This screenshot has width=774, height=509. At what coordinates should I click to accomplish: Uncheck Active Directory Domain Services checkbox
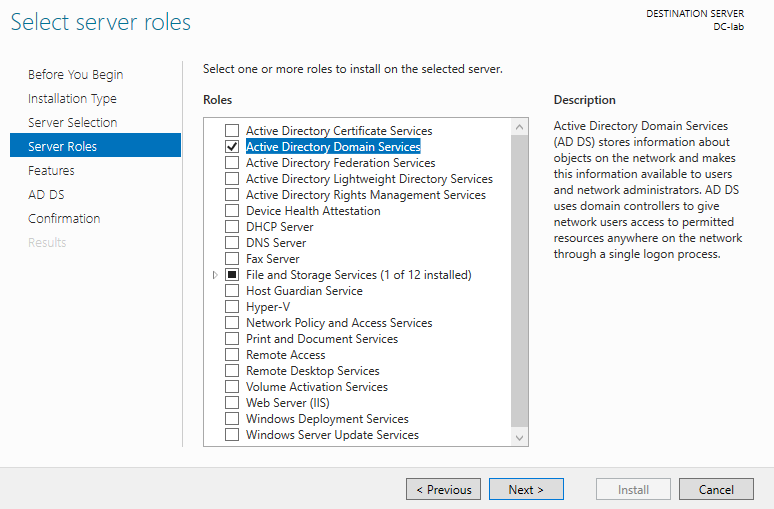tap(232, 147)
